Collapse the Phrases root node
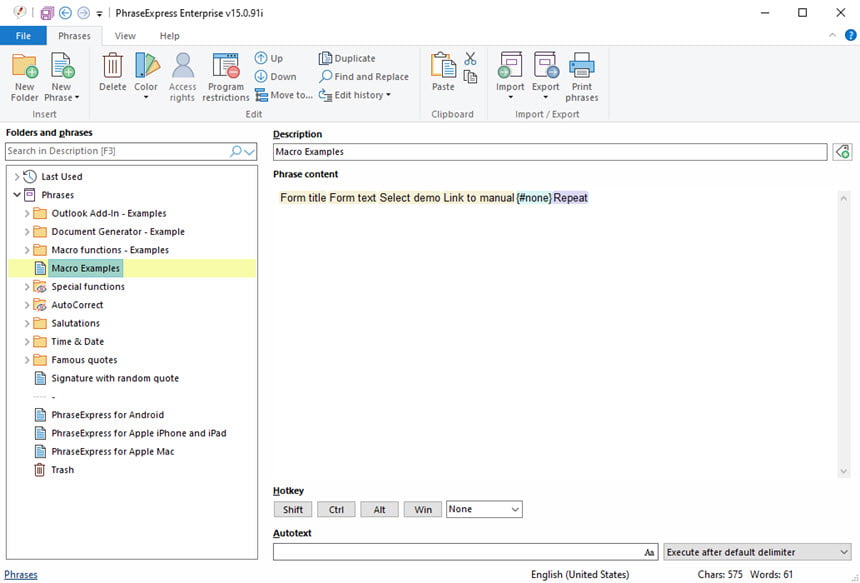860x583 pixels. point(16,195)
